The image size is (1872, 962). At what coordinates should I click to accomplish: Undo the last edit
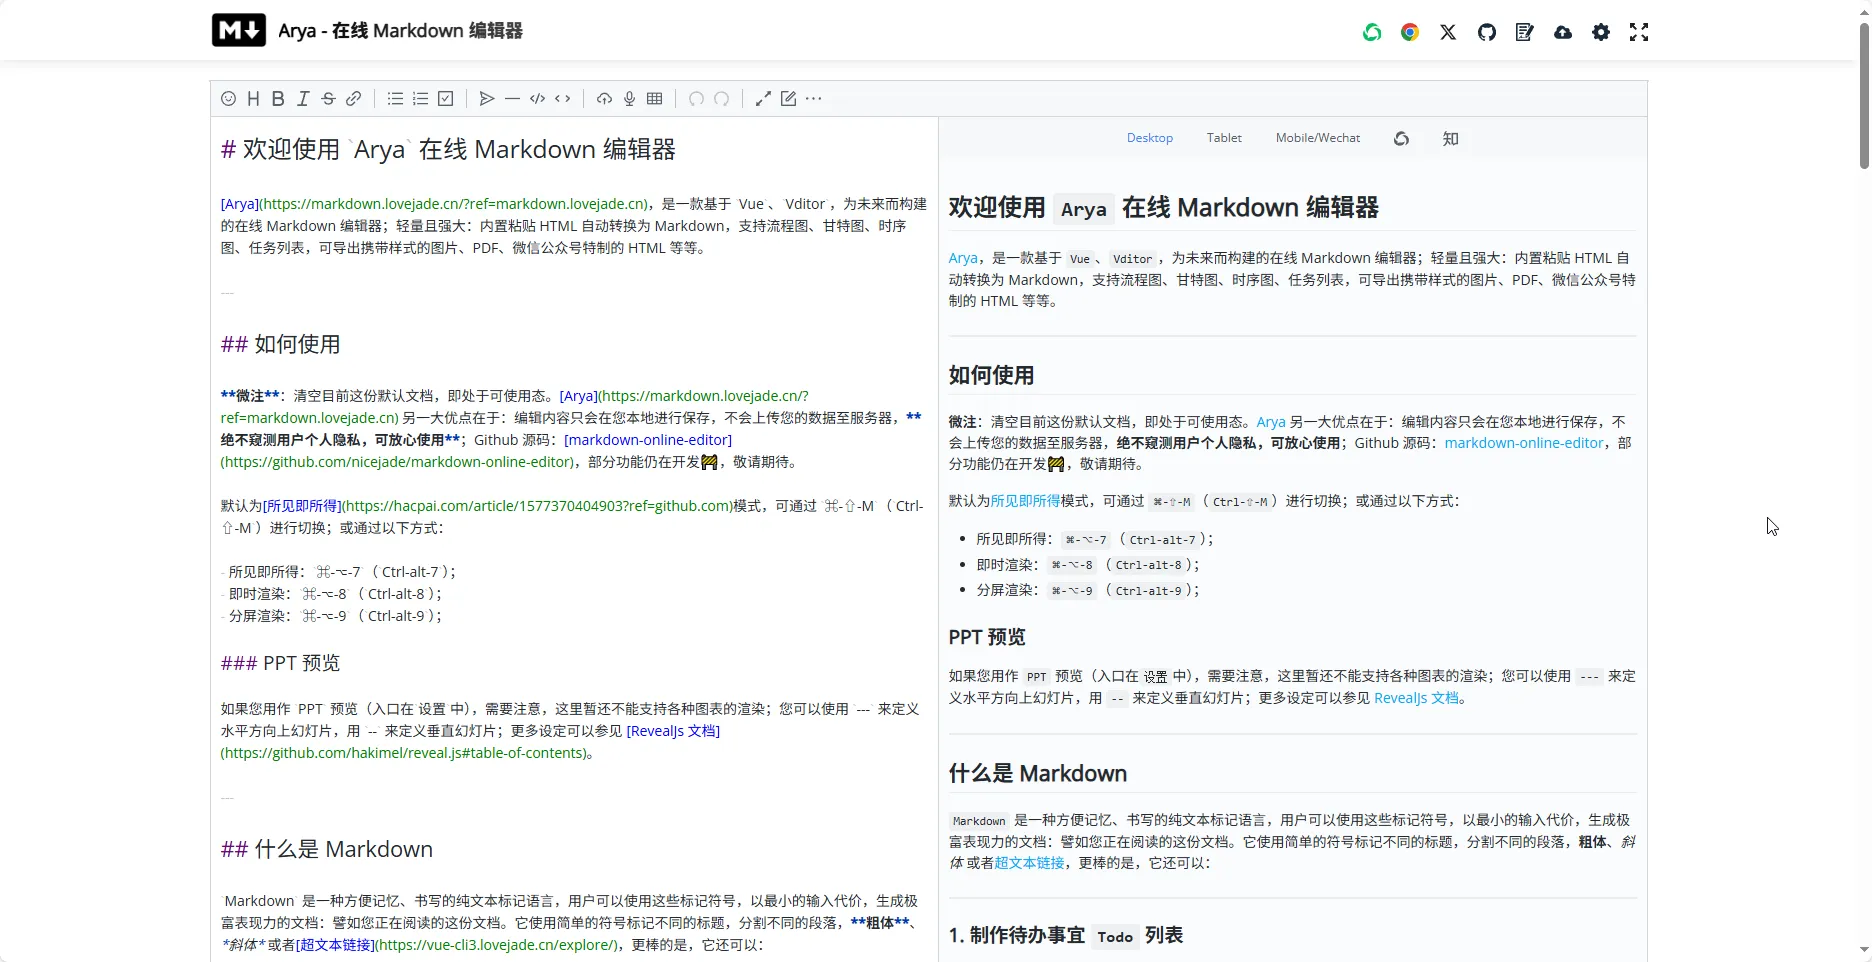(x=696, y=99)
